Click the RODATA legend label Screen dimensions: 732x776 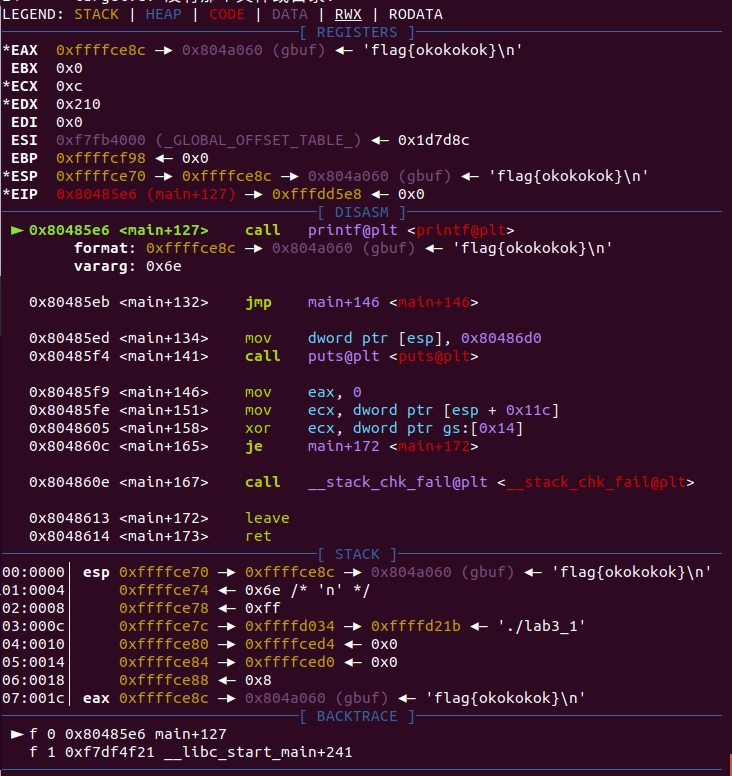(x=416, y=14)
